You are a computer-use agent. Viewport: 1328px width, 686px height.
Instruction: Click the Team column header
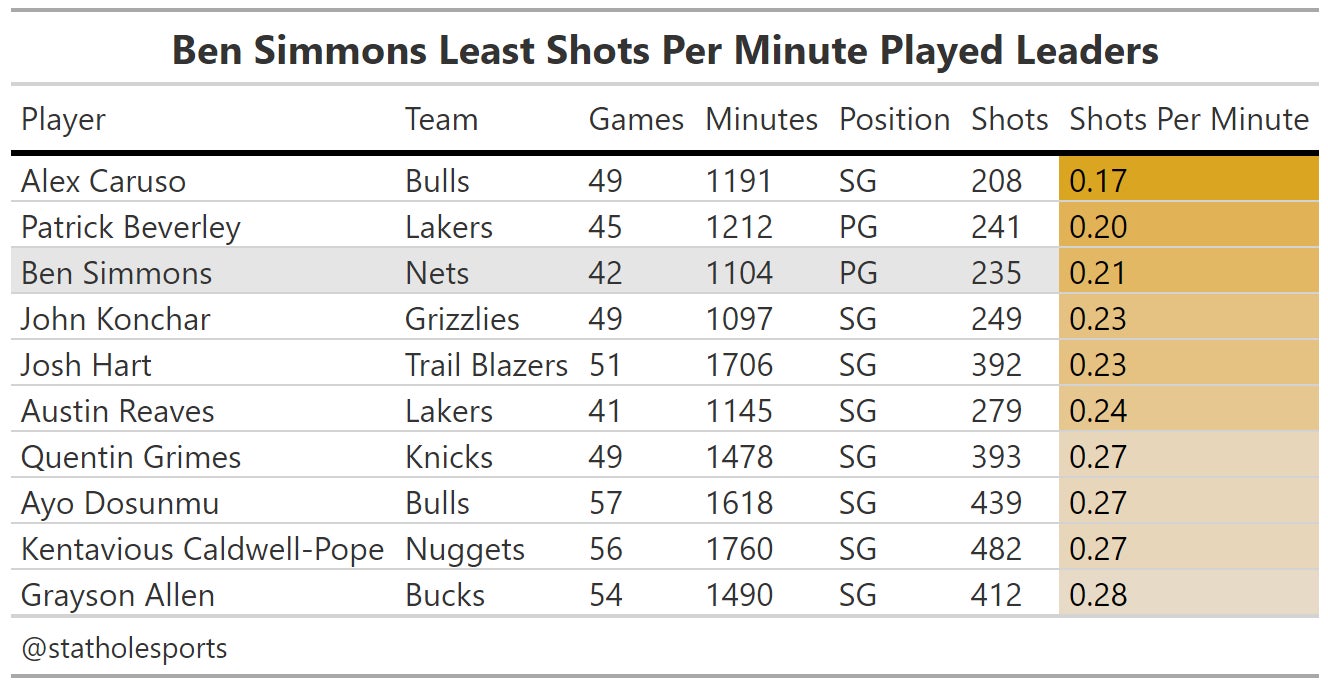point(441,120)
